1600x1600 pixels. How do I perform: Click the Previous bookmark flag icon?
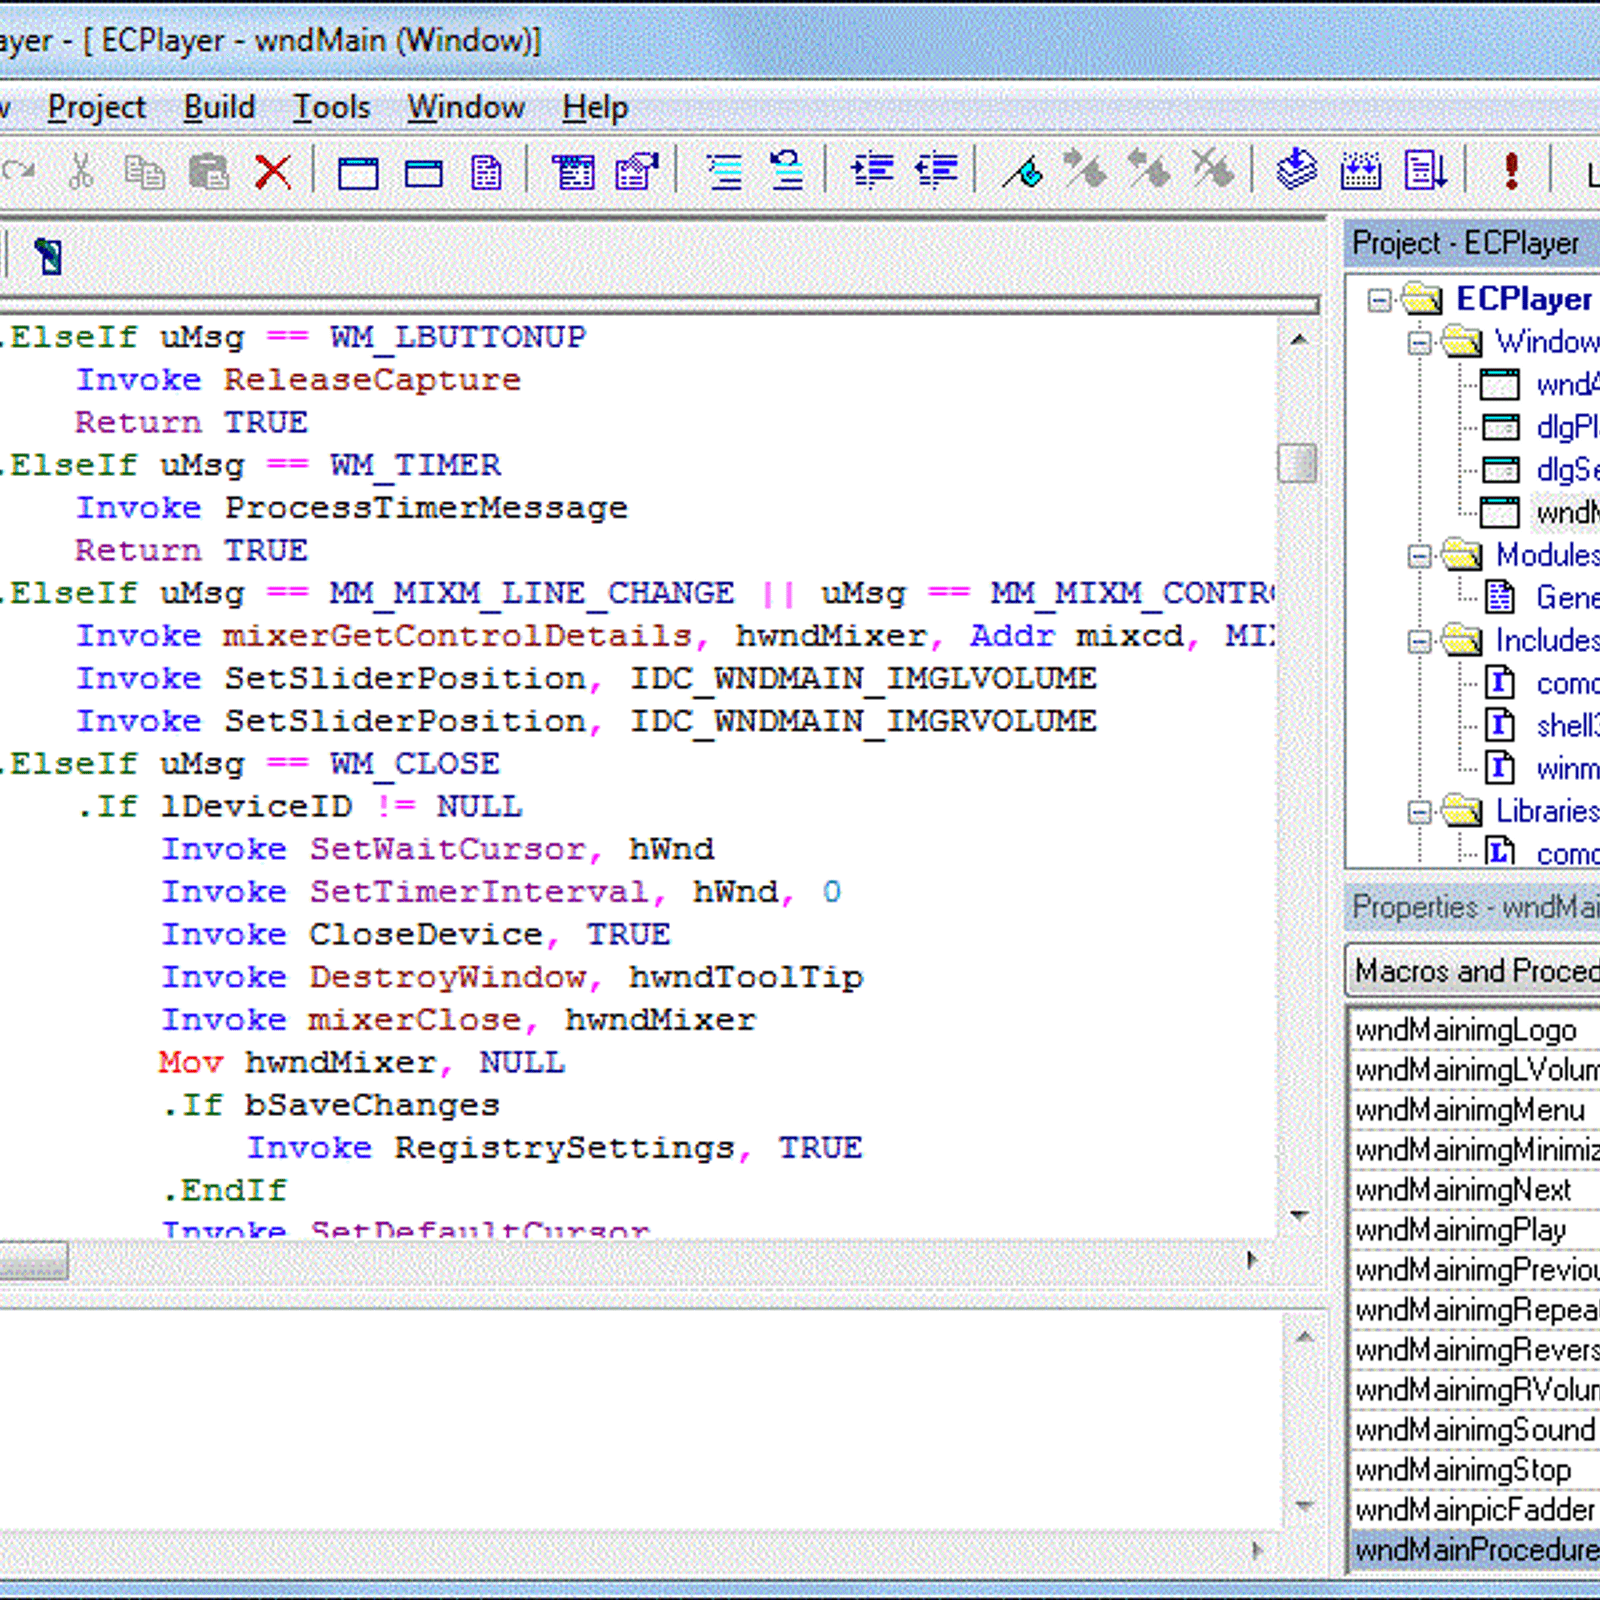pyautogui.click(x=1149, y=168)
